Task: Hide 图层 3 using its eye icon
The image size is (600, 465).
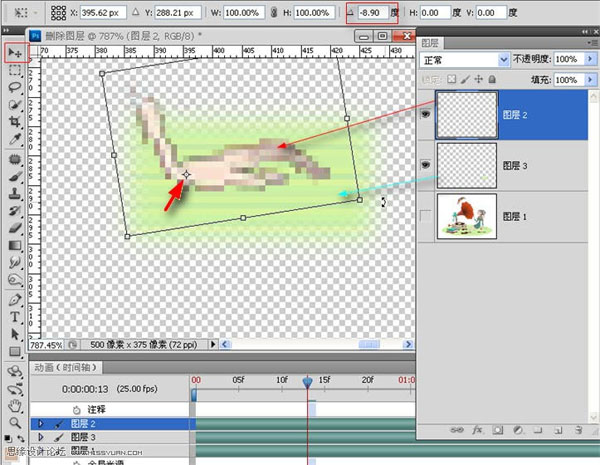Action: (428, 164)
